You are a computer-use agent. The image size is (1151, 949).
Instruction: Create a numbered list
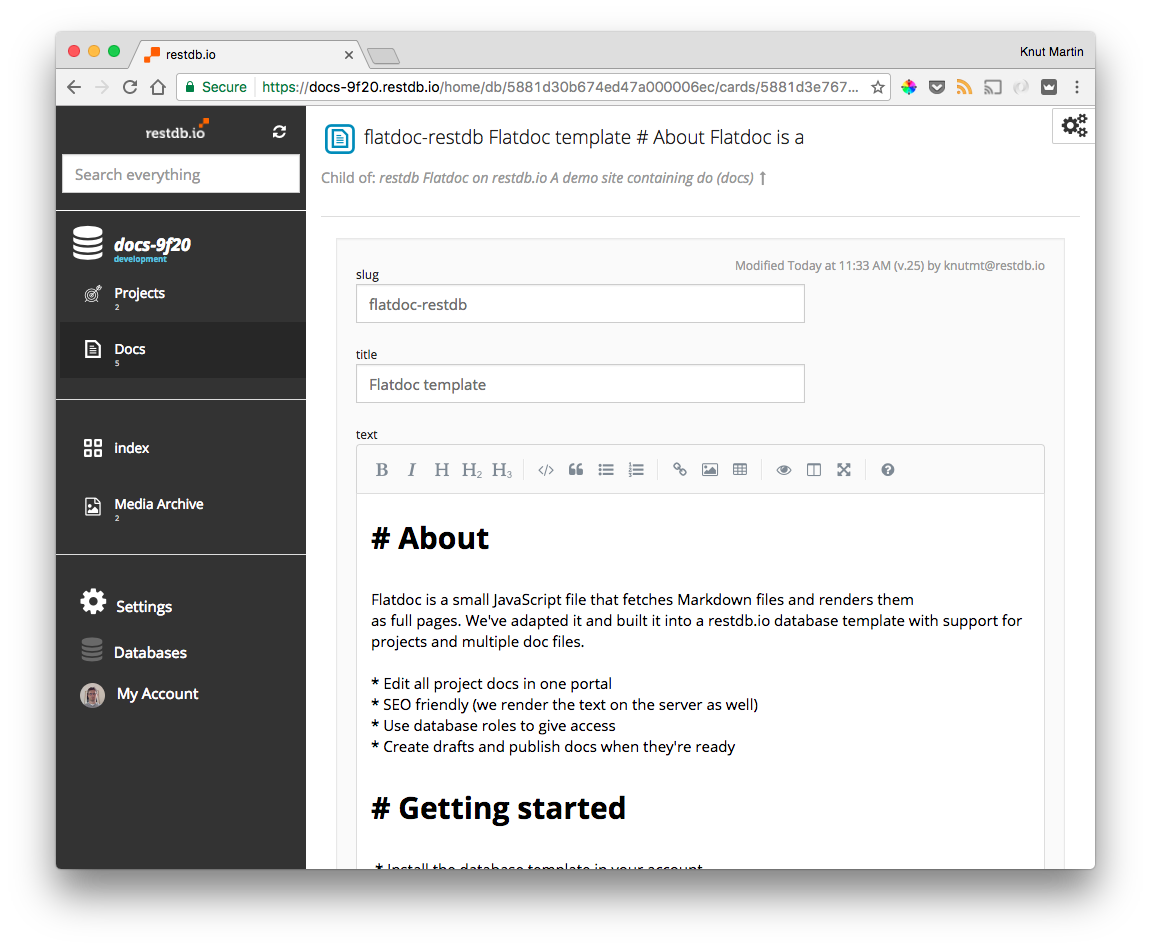(x=636, y=470)
